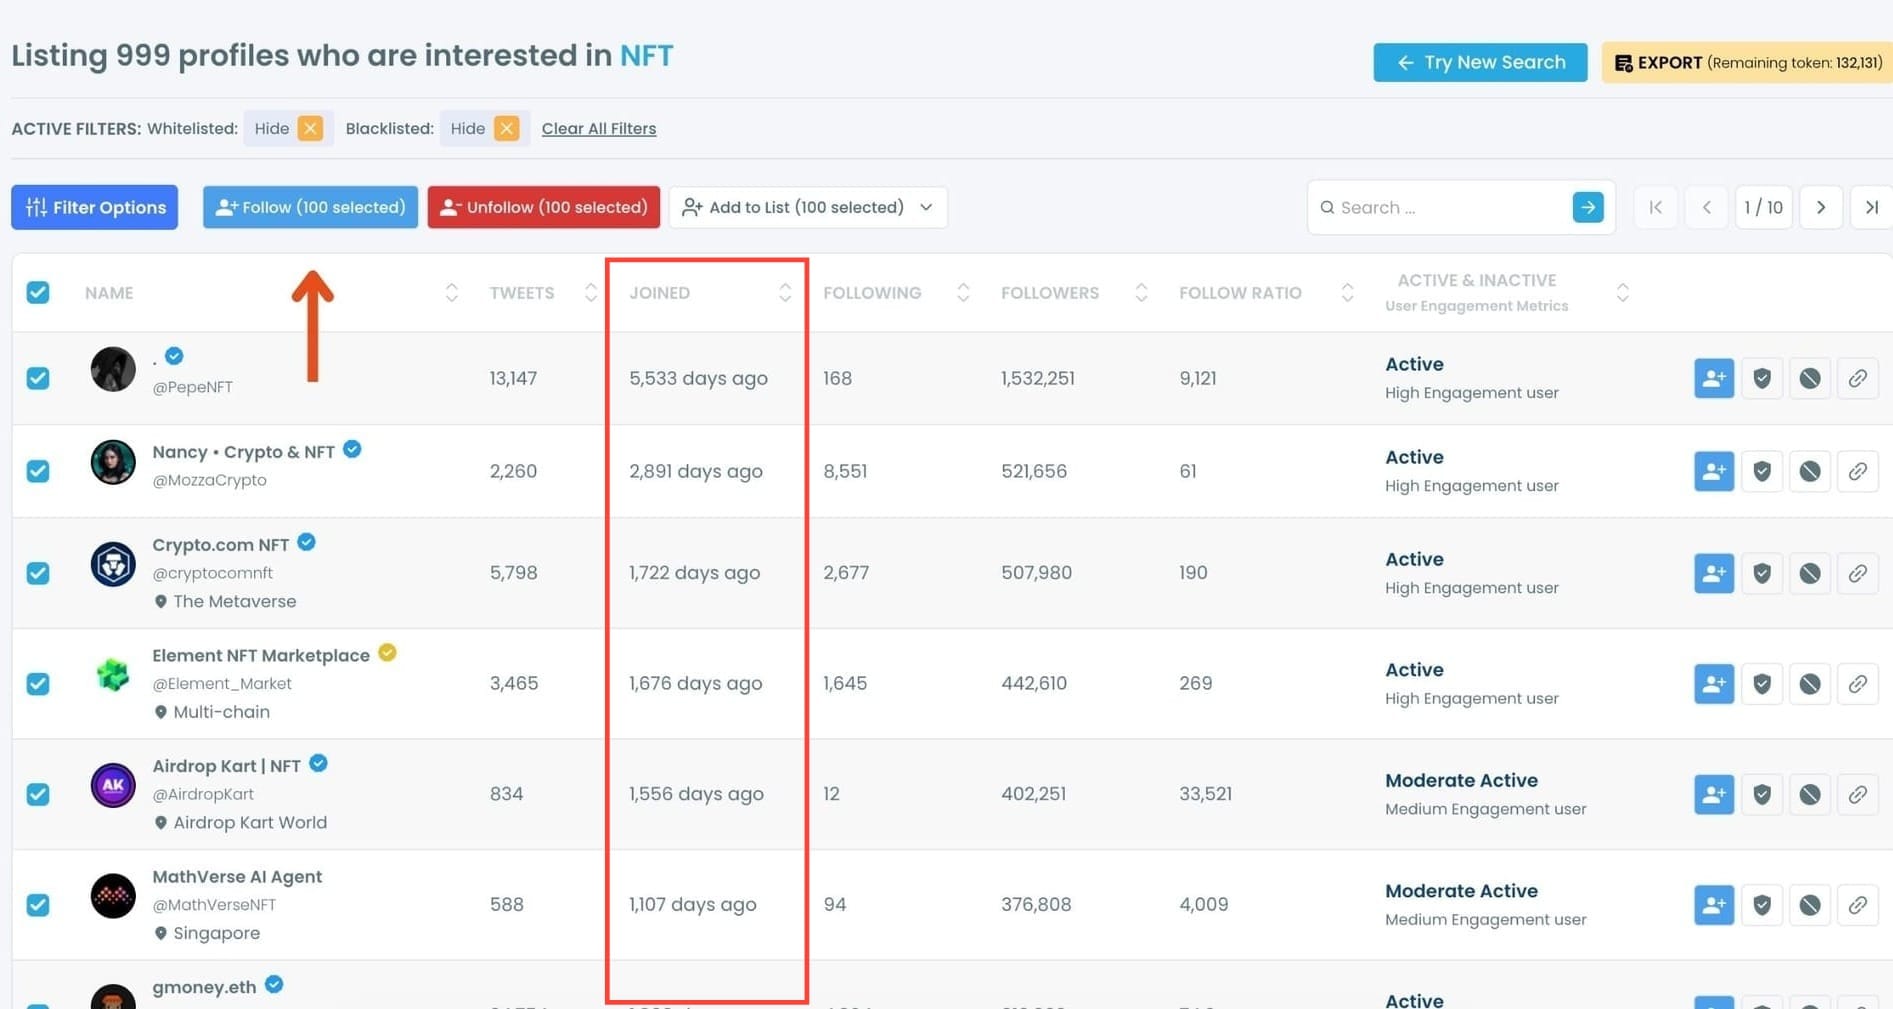Whitelist Nancy Crypto & NFT with shield icon
This screenshot has width=1893, height=1009.
(x=1761, y=471)
